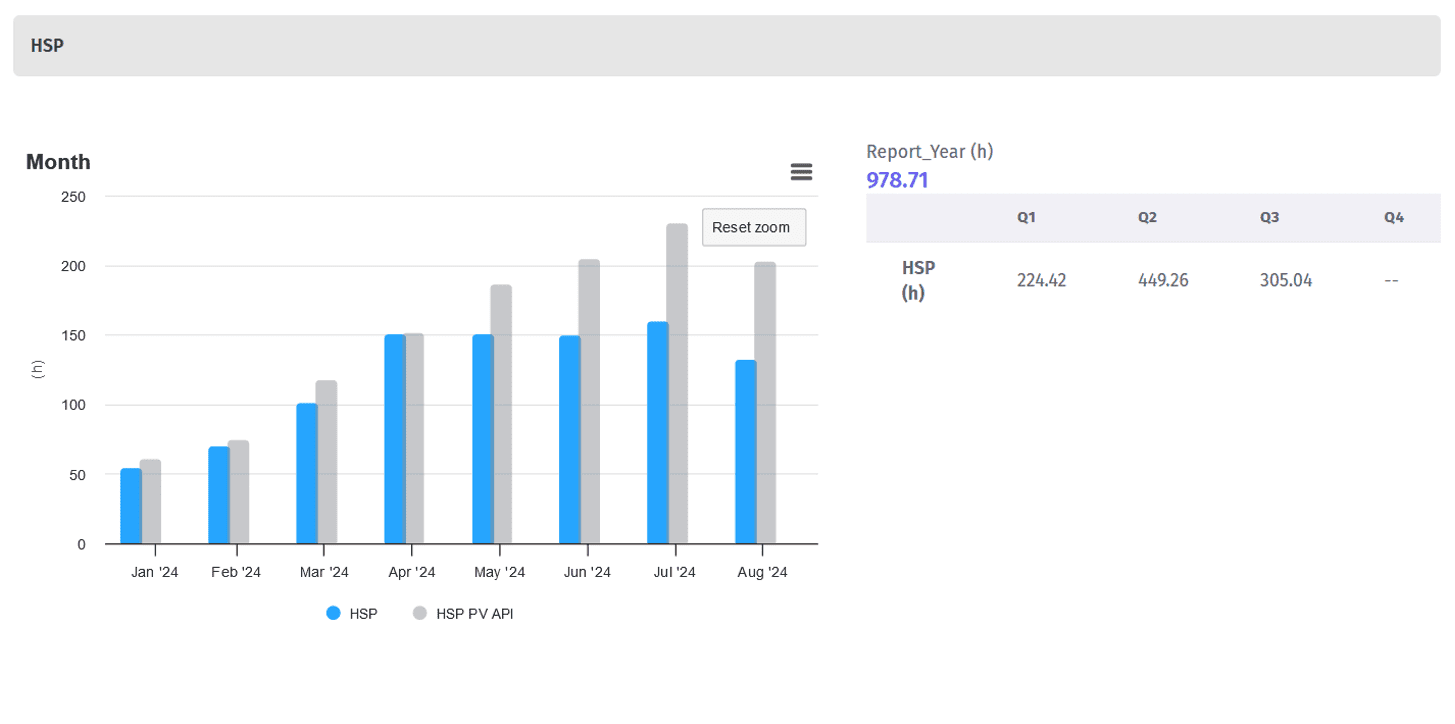
Task: Click the Q1 column header
Action: (x=1026, y=217)
